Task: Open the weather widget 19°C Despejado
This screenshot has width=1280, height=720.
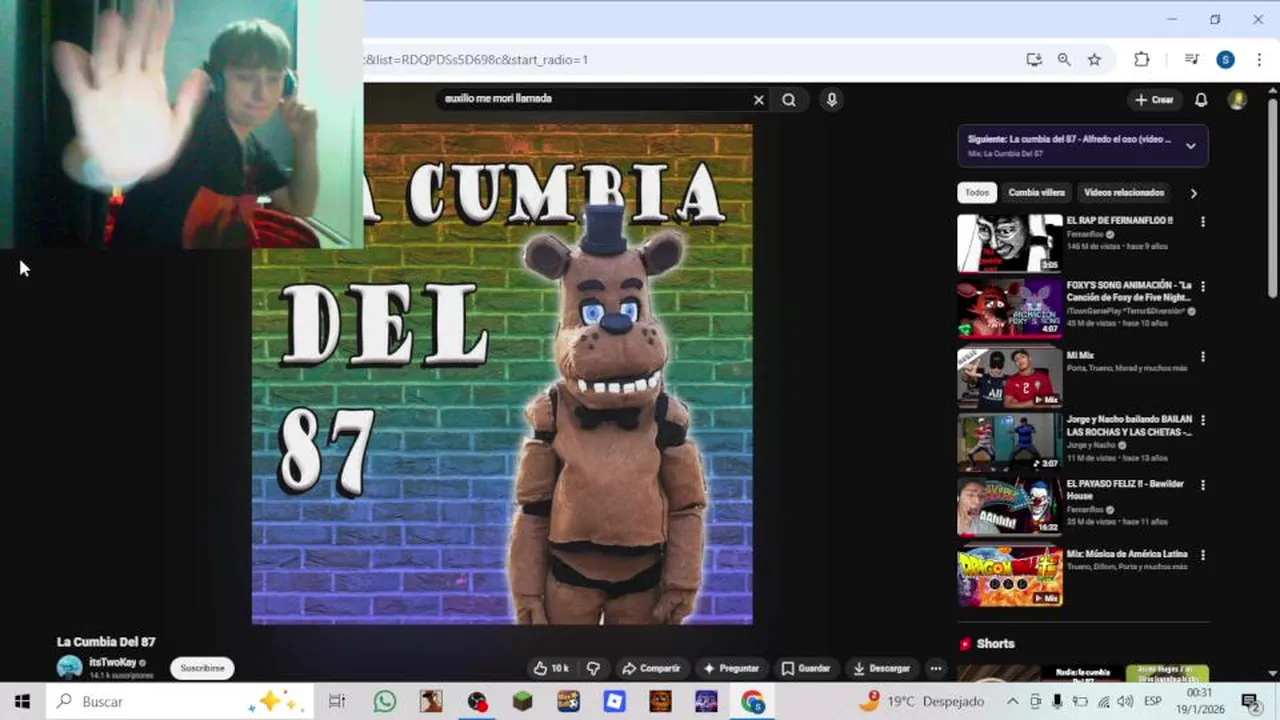Action: [x=921, y=702]
